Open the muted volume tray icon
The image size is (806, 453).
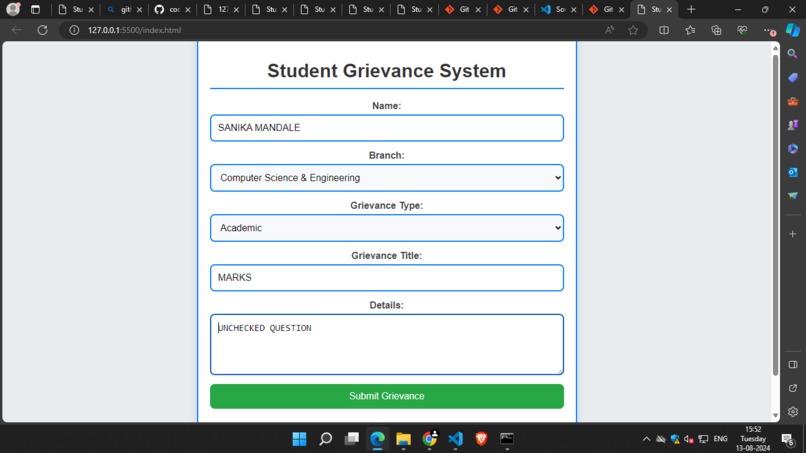tap(688, 439)
